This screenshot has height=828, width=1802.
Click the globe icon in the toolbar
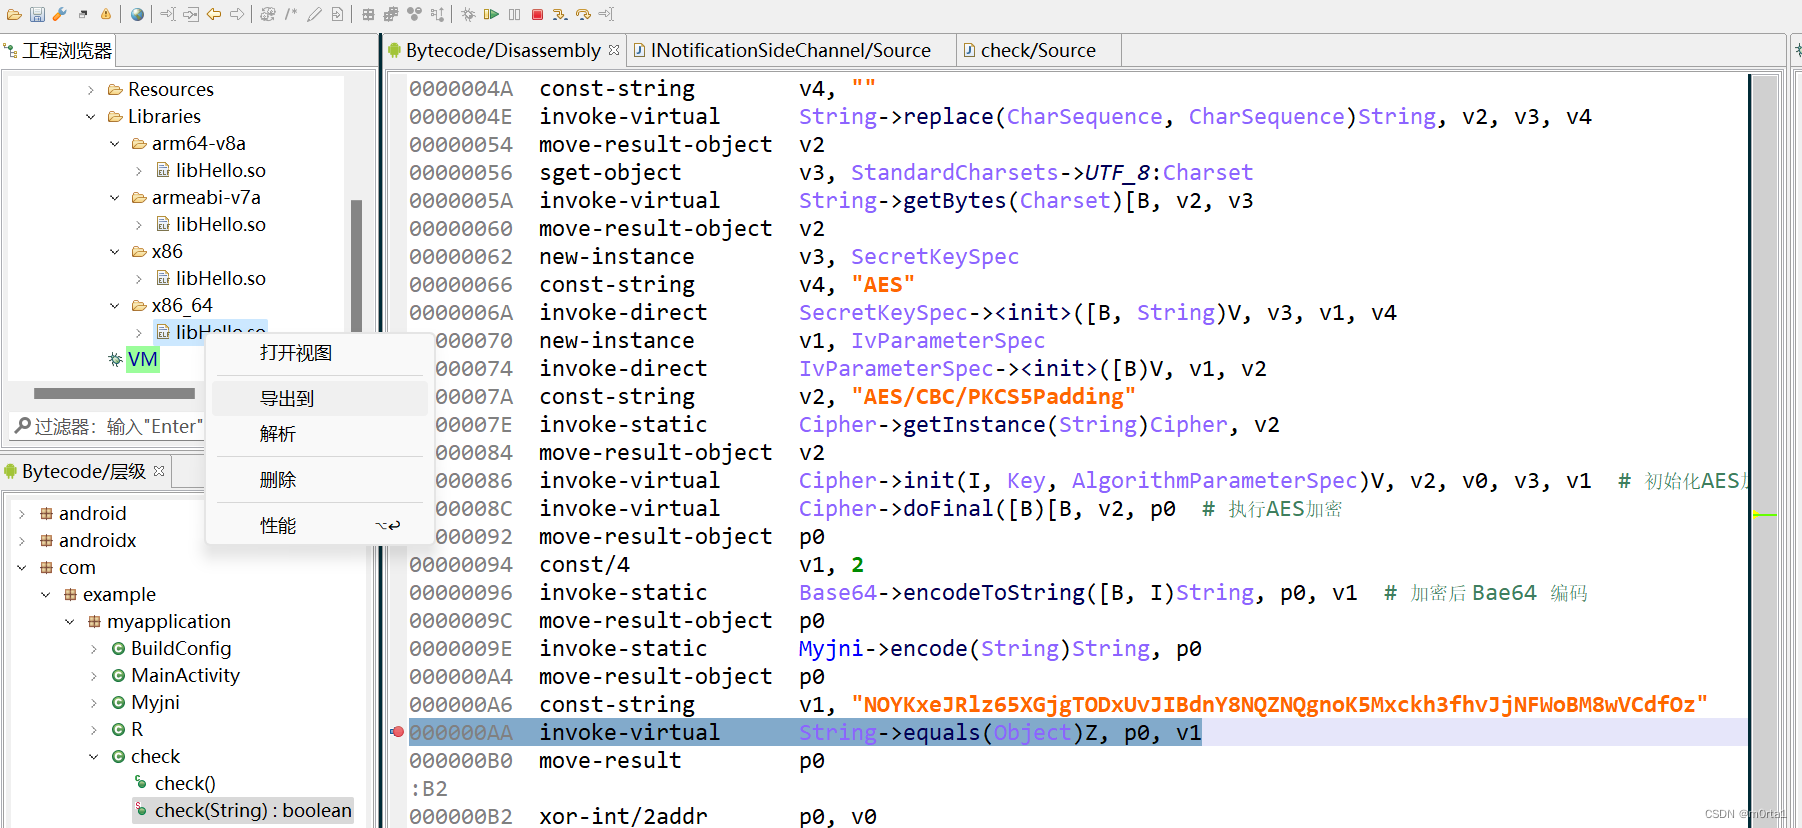(x=137, y=14)
